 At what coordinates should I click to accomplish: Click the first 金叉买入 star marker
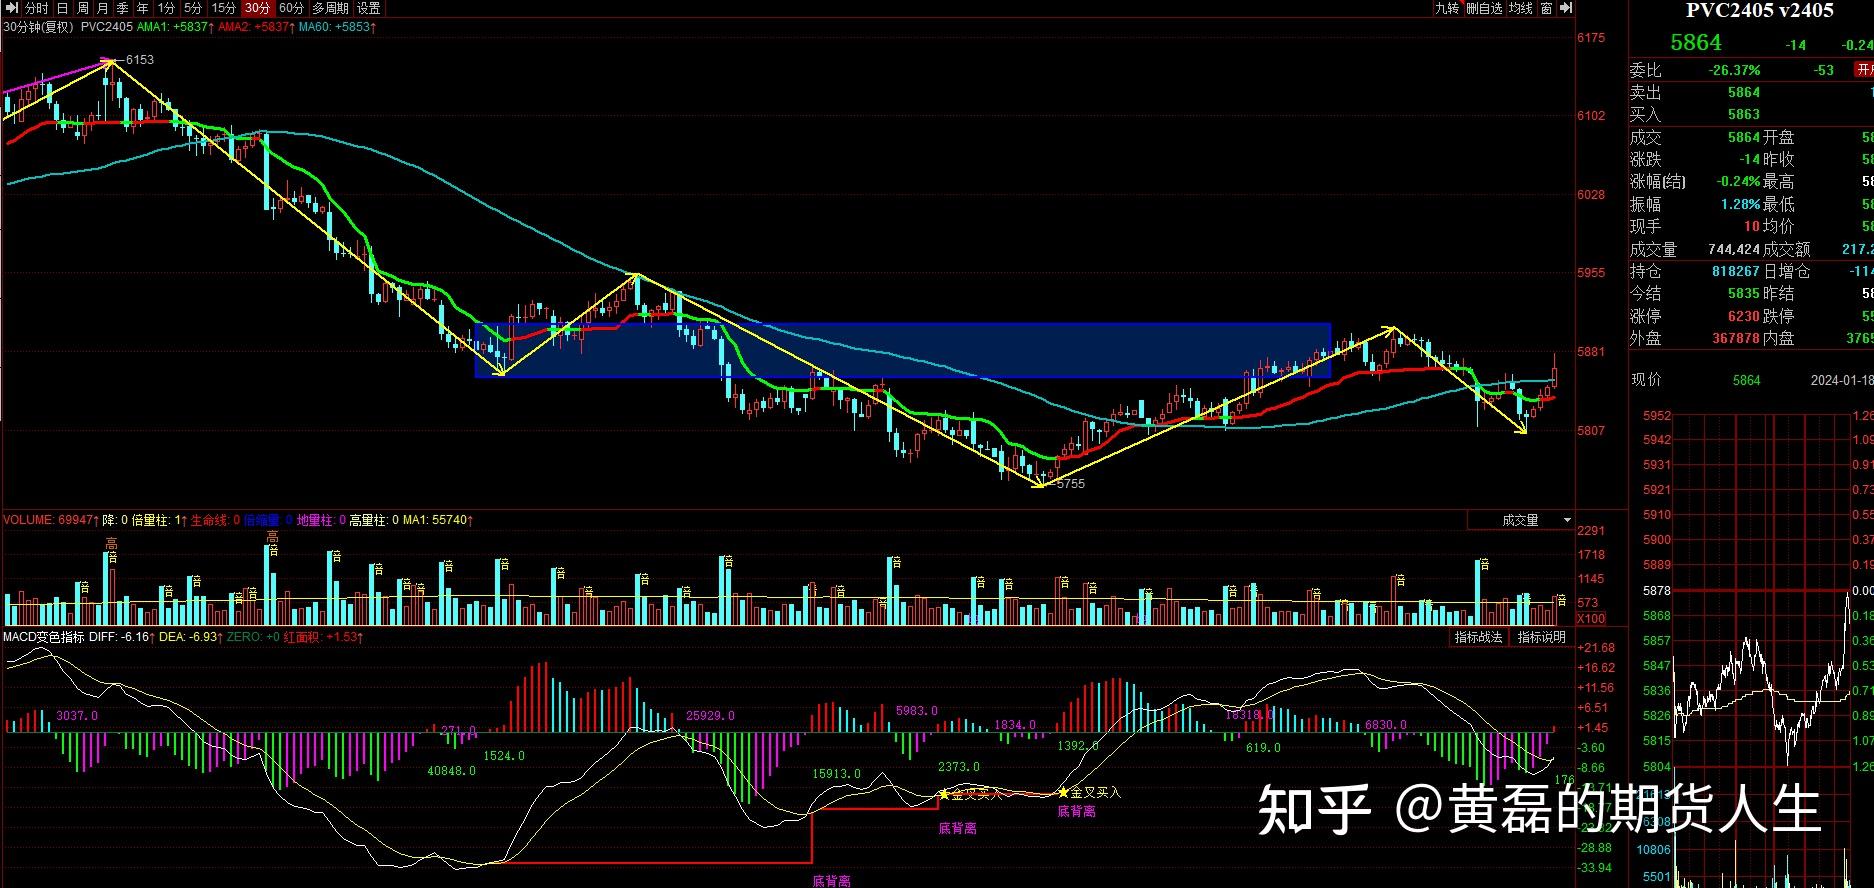(943, 794)
